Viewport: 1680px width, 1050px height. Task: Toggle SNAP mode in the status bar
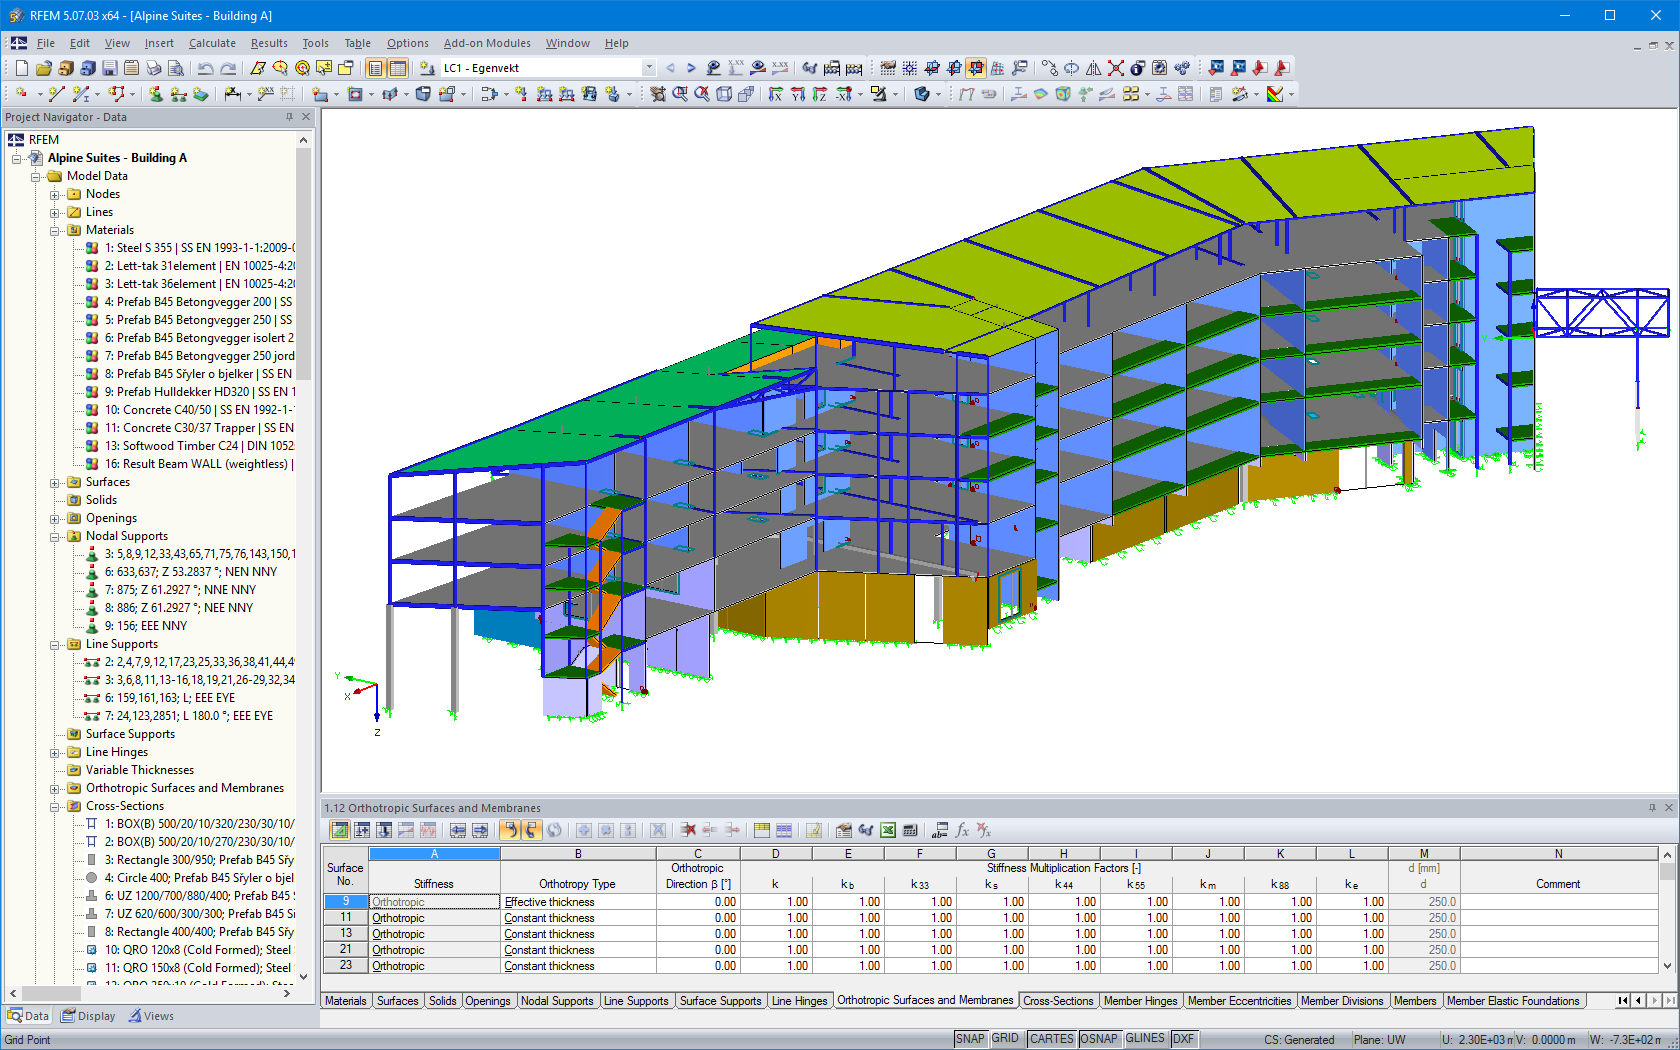pyautogui.click(x=969, y=1039)
